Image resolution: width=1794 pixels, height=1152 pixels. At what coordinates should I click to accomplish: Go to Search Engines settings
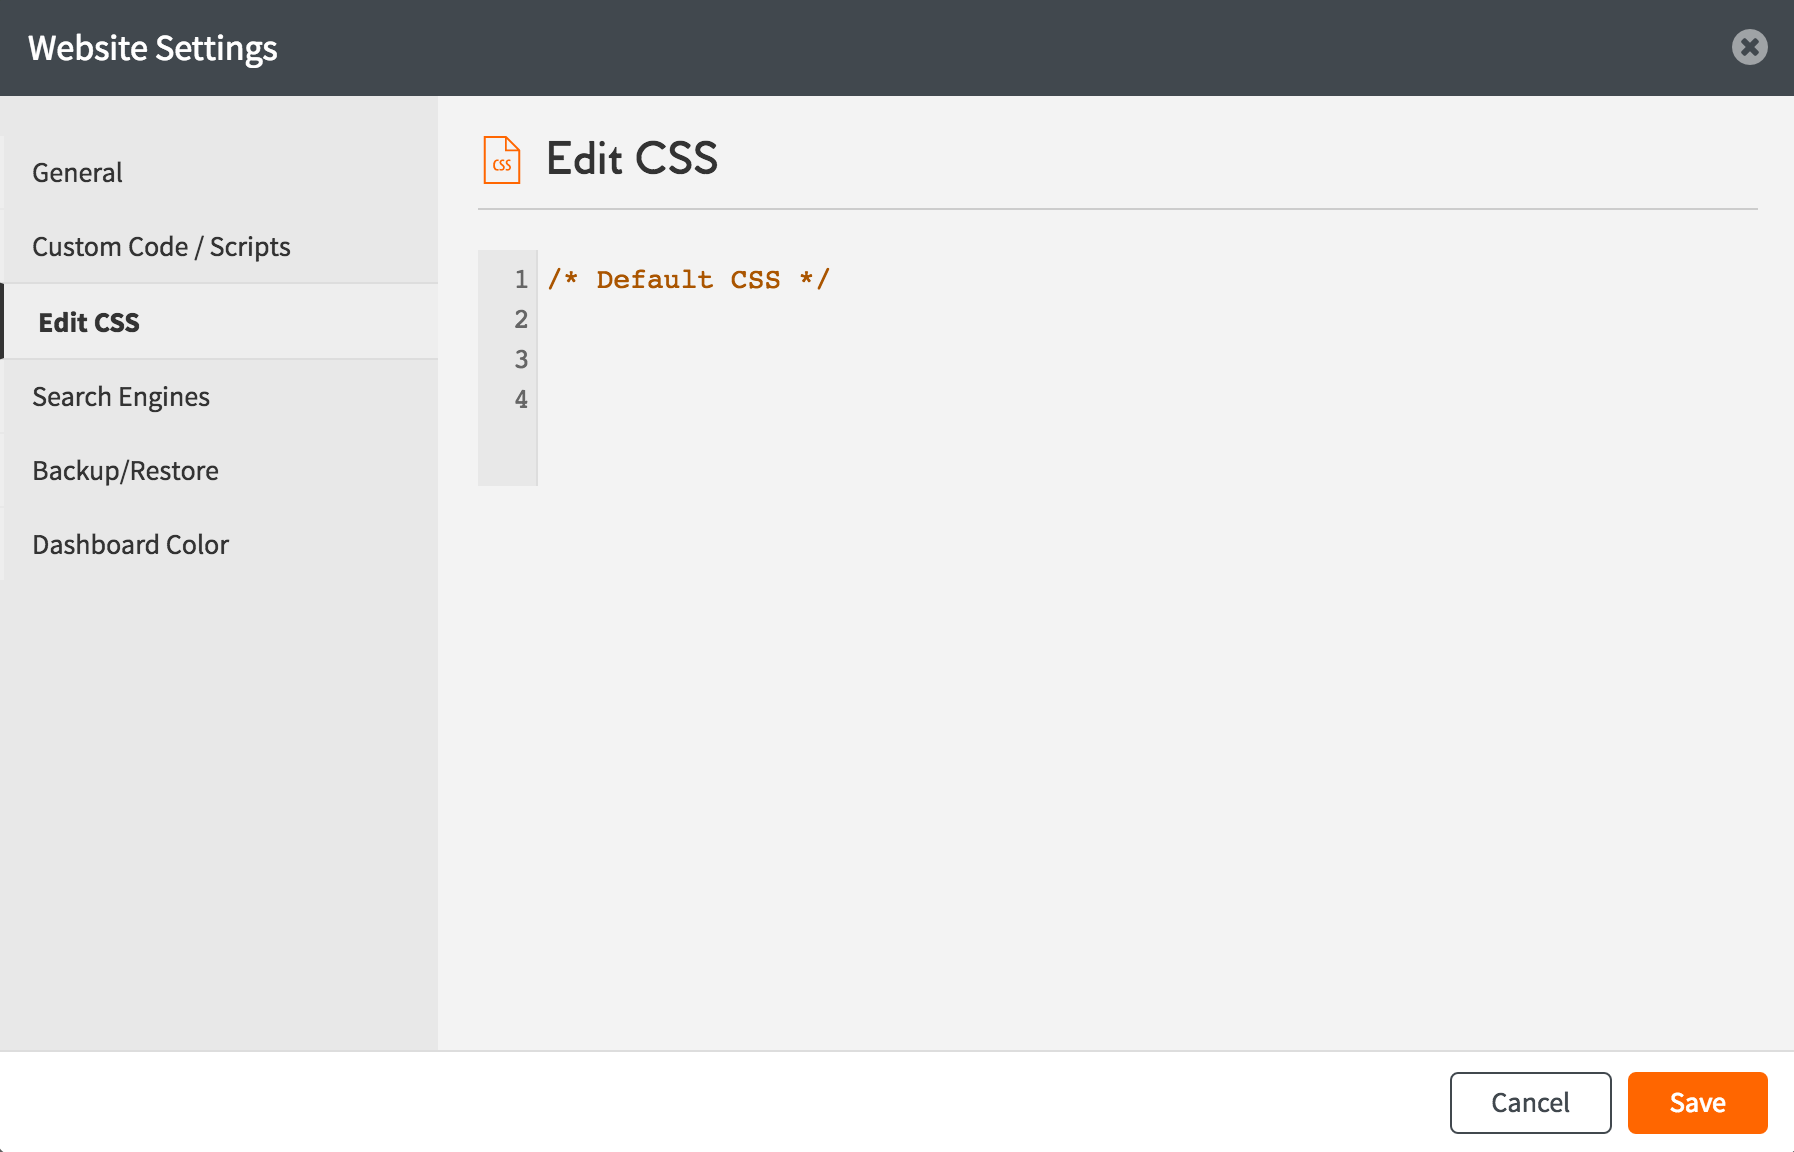121,397
